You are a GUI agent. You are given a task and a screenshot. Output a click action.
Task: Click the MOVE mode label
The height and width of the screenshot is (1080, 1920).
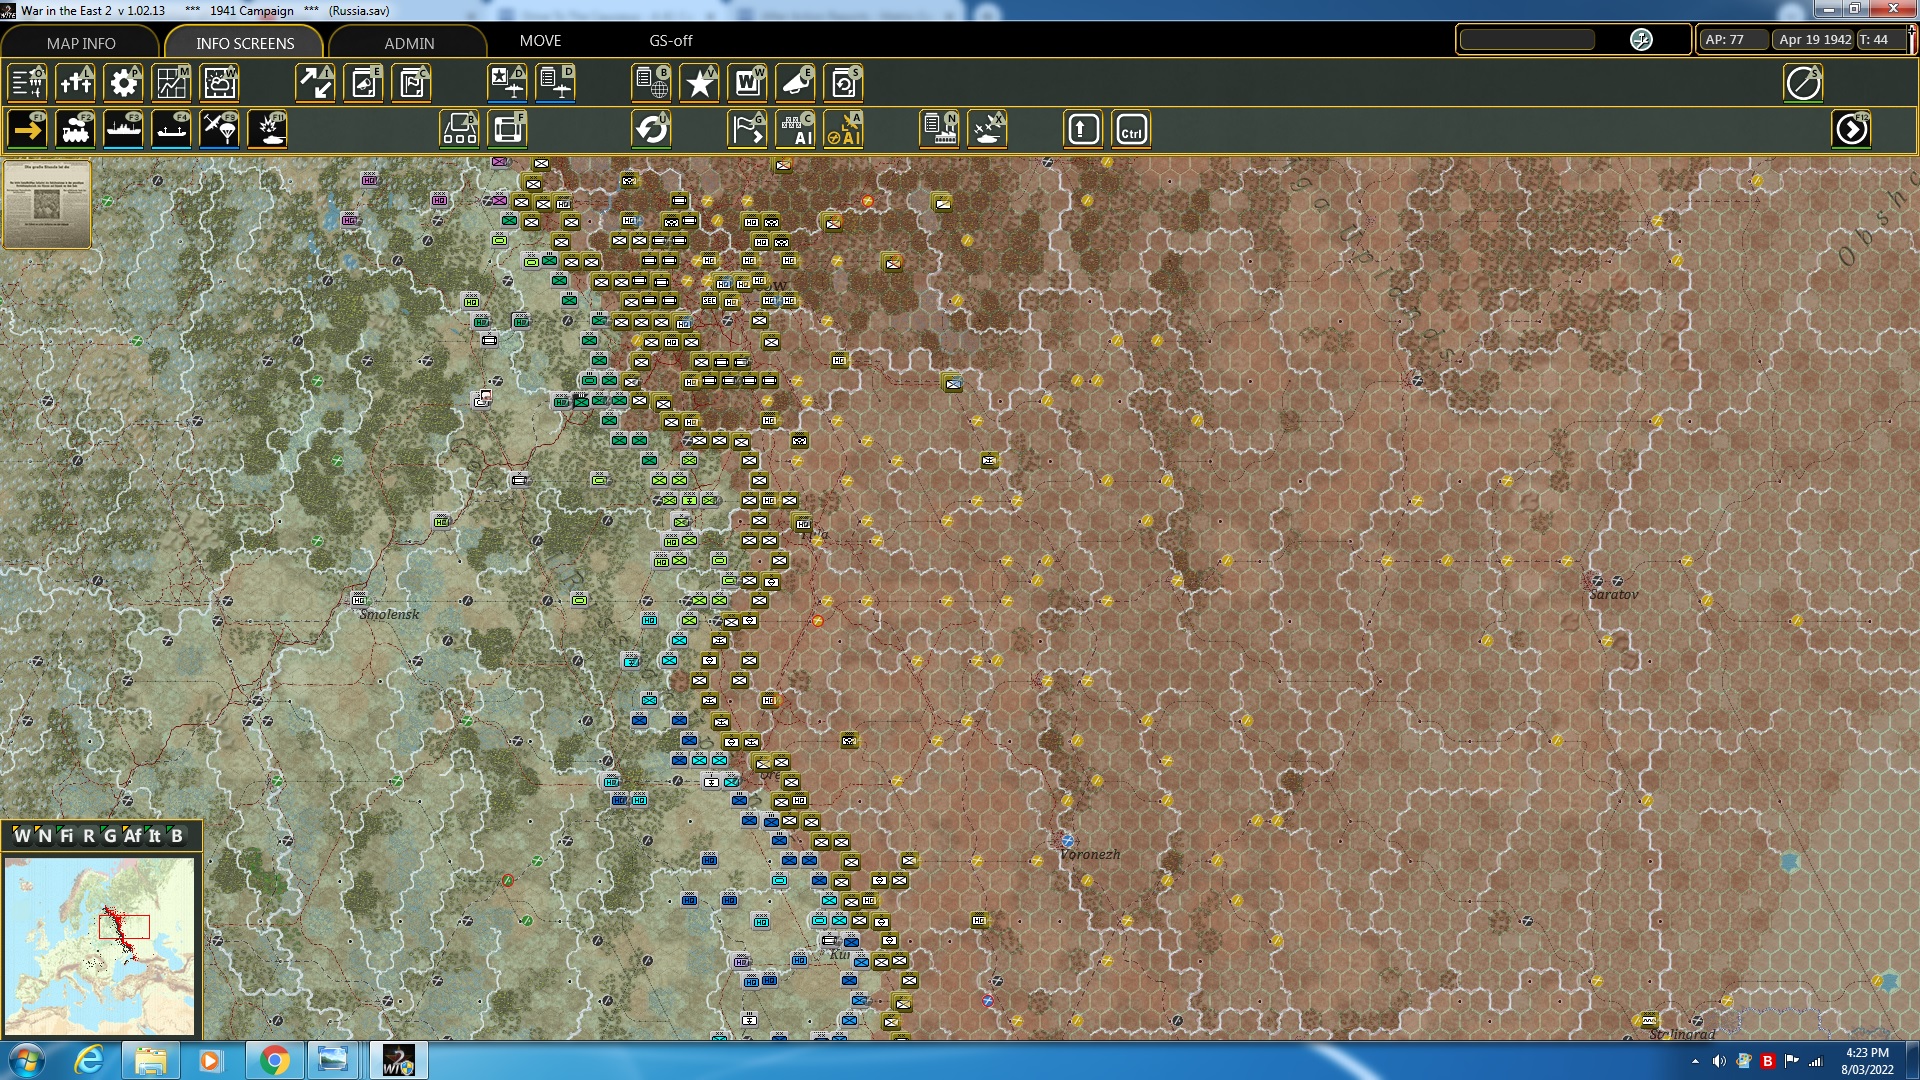click(540, 41)
